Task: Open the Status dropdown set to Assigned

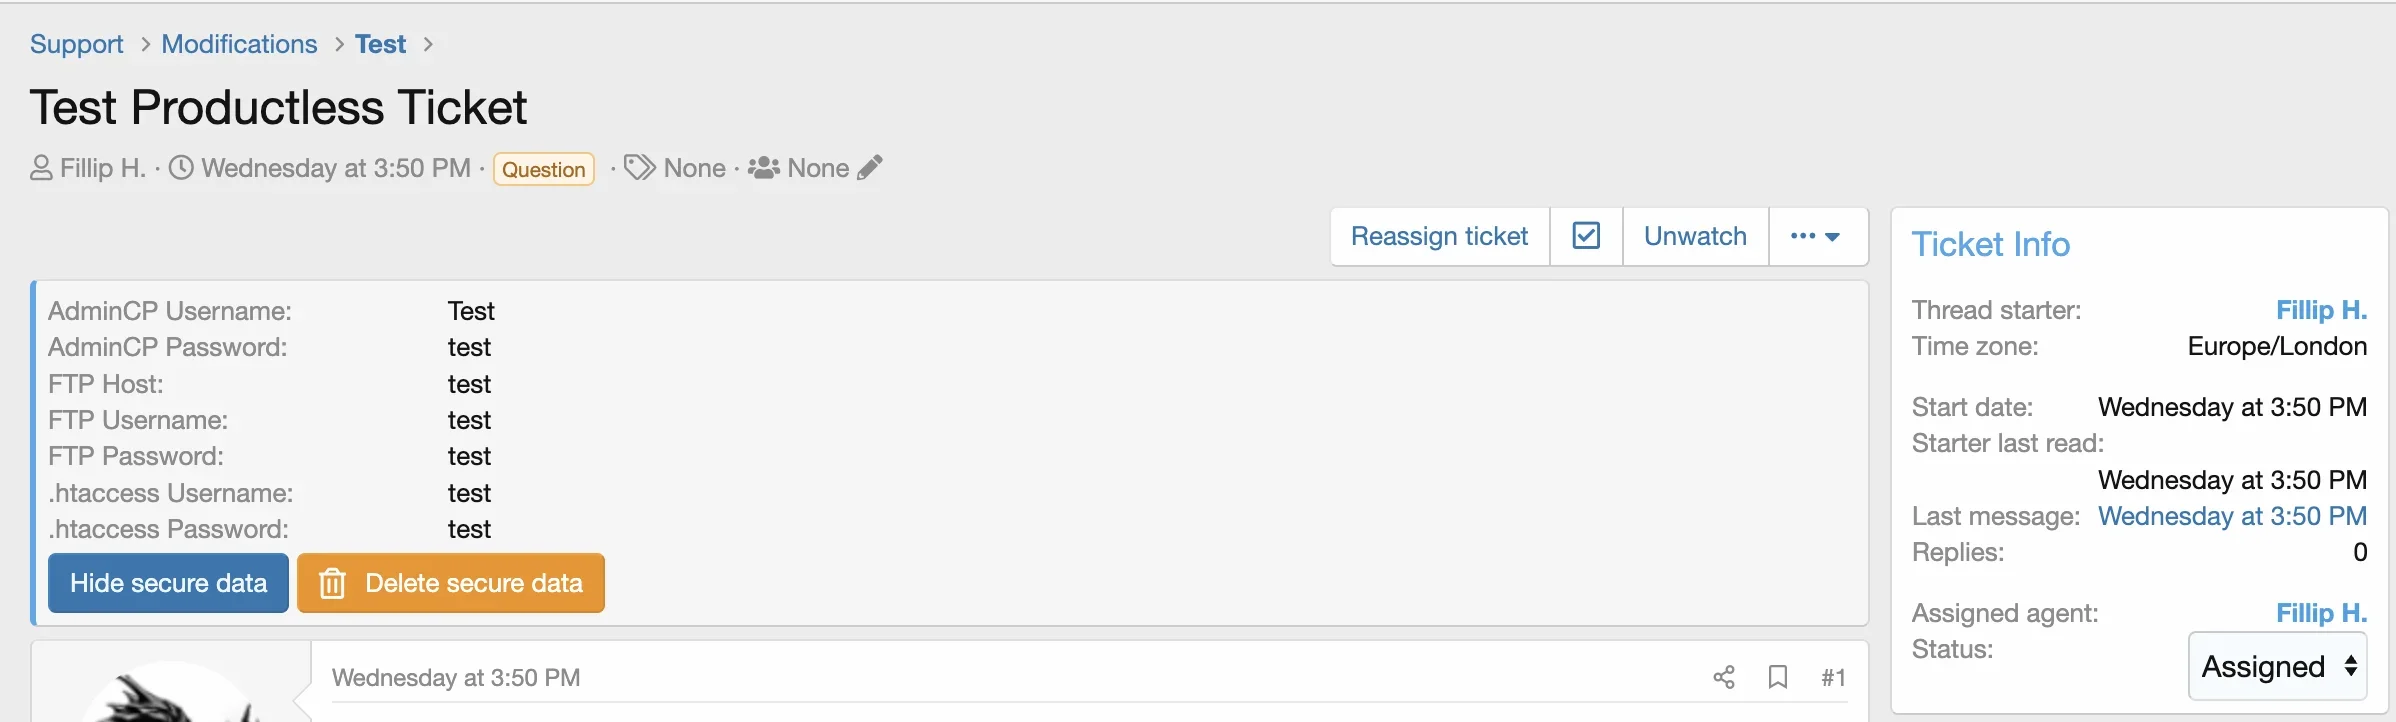Action: click(x=2277, y=666)
